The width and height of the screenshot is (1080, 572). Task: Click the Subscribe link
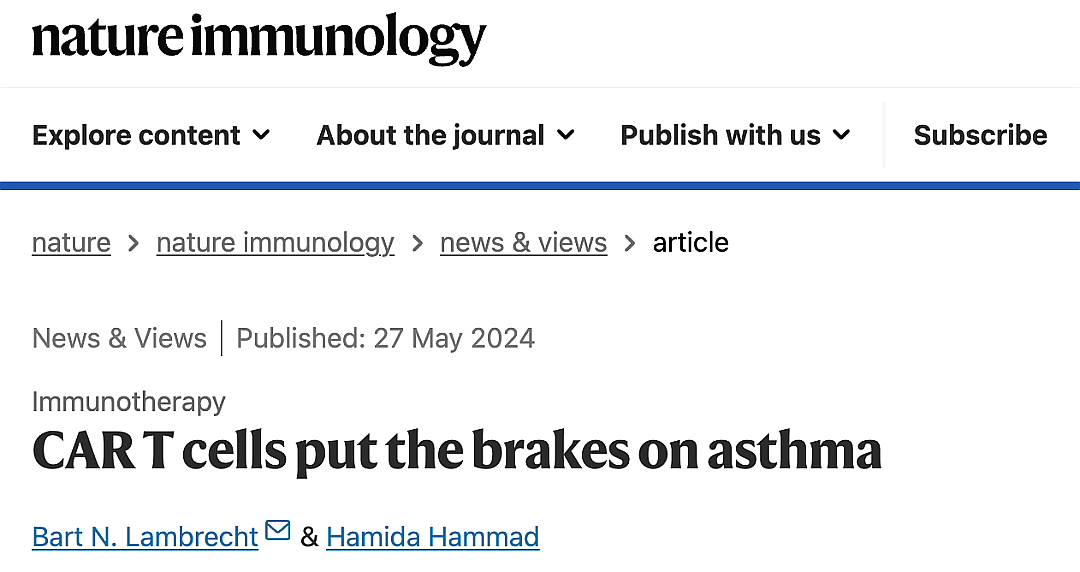pyautogui.click(x=980, y=135)
